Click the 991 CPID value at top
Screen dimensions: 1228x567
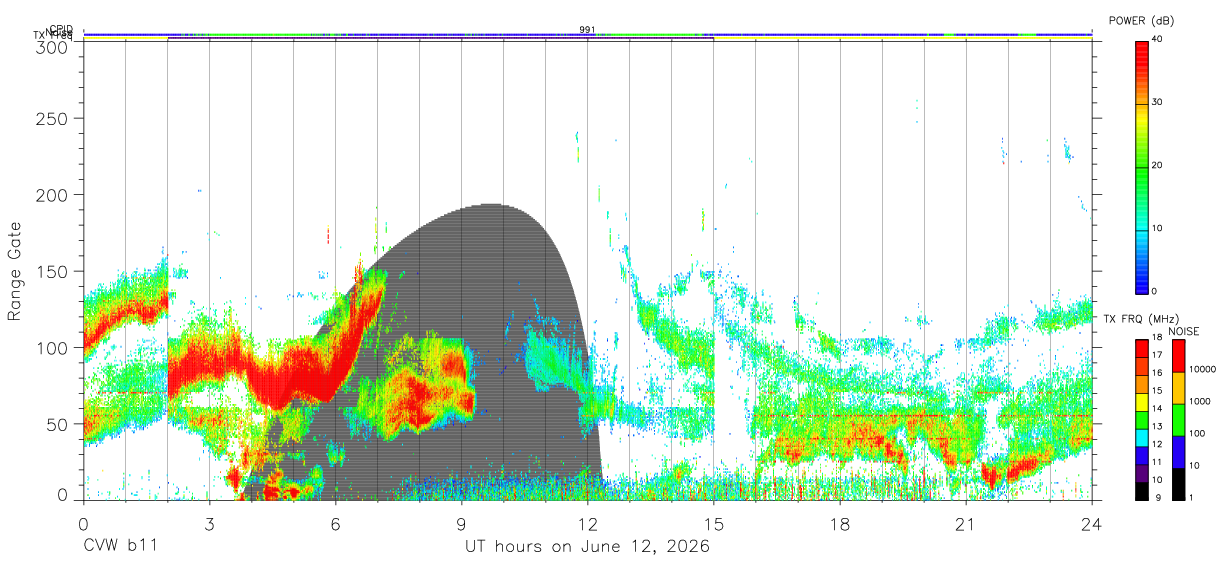(x=587, y=29)
